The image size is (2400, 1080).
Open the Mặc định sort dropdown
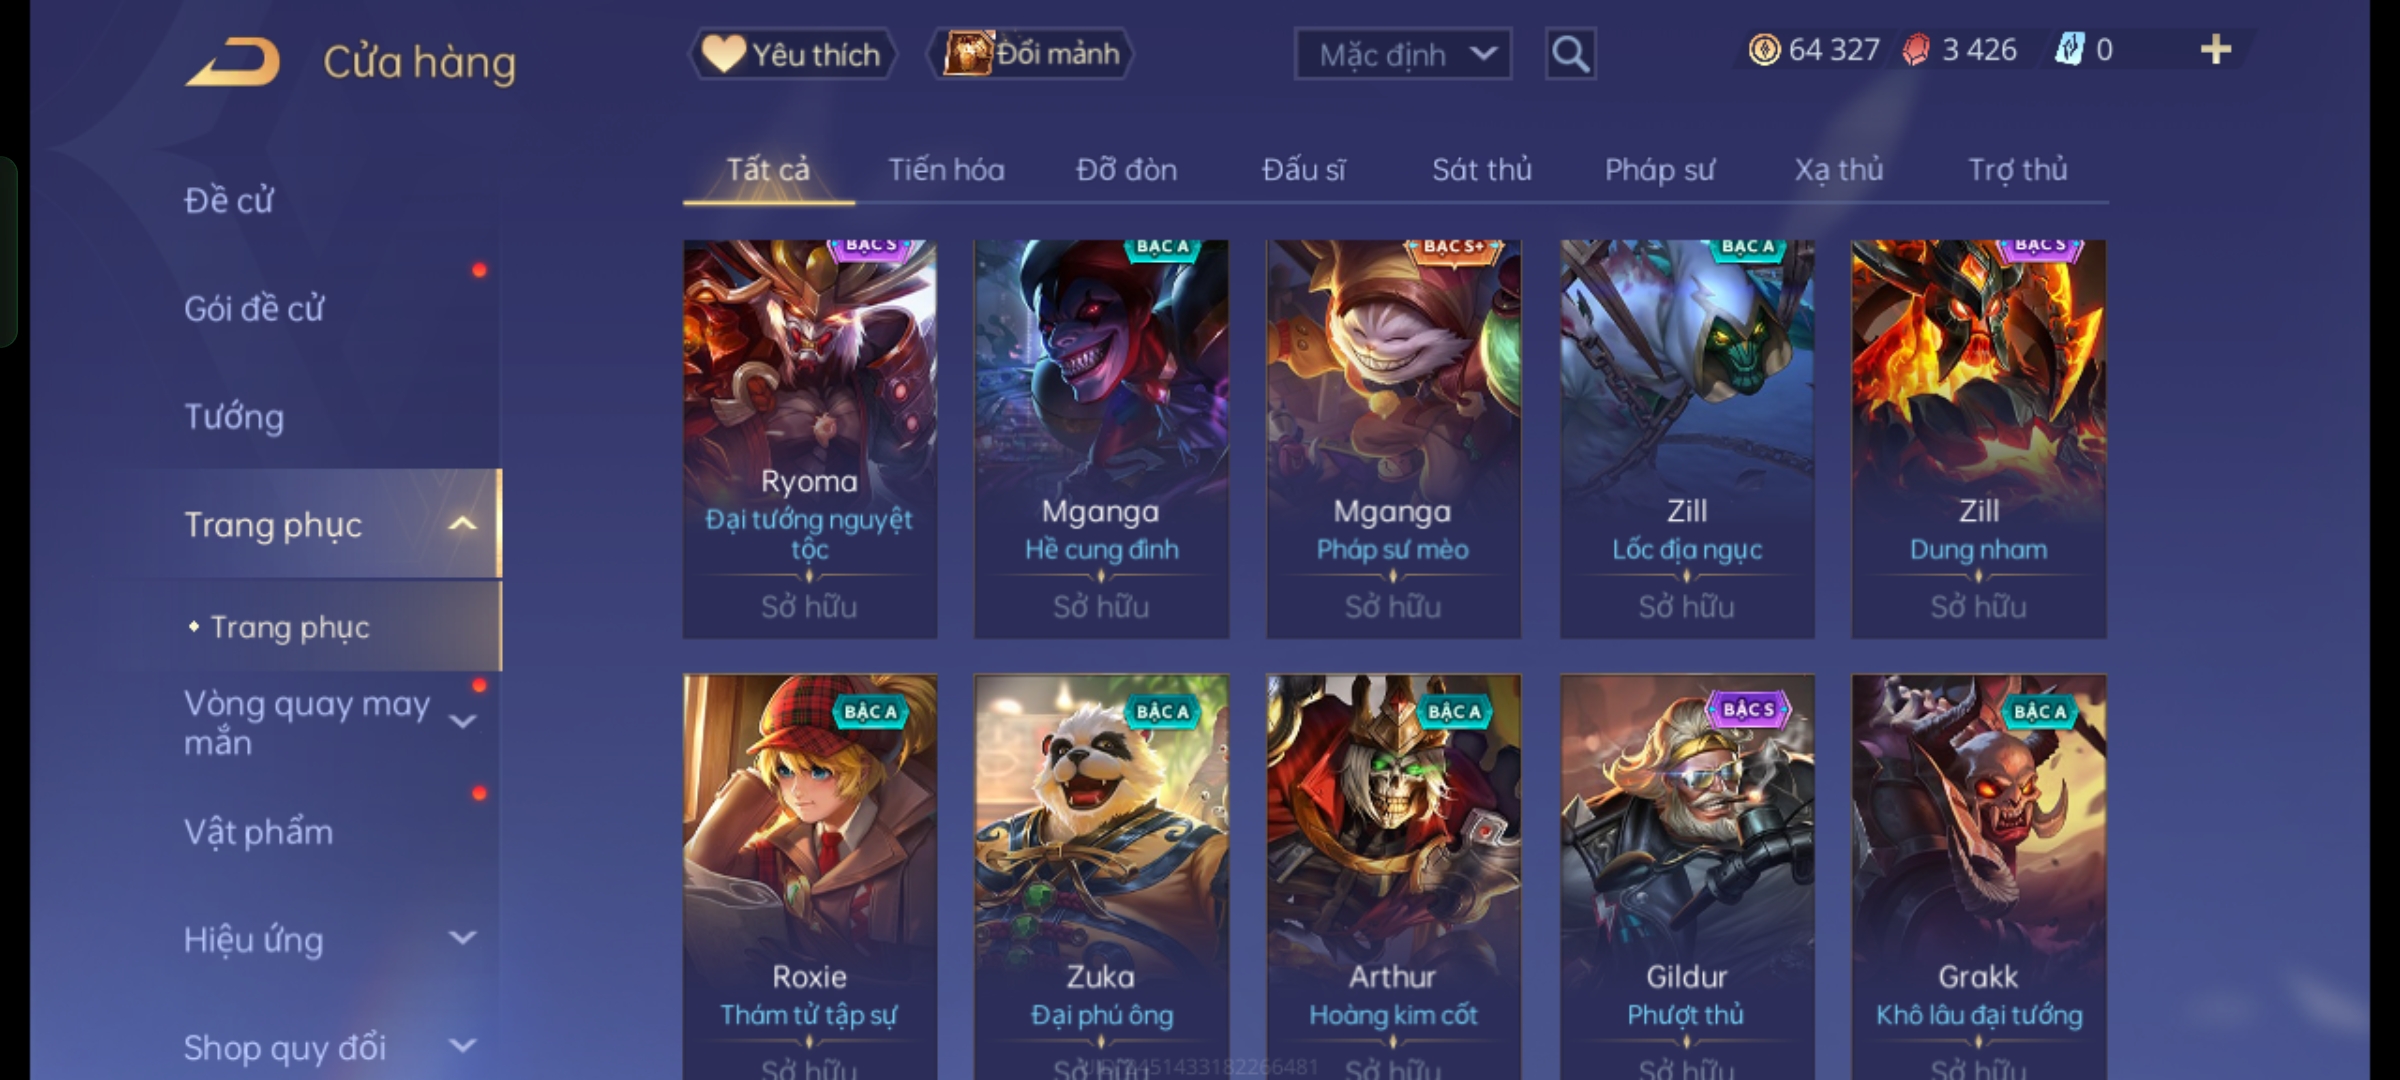(1402, 54)
